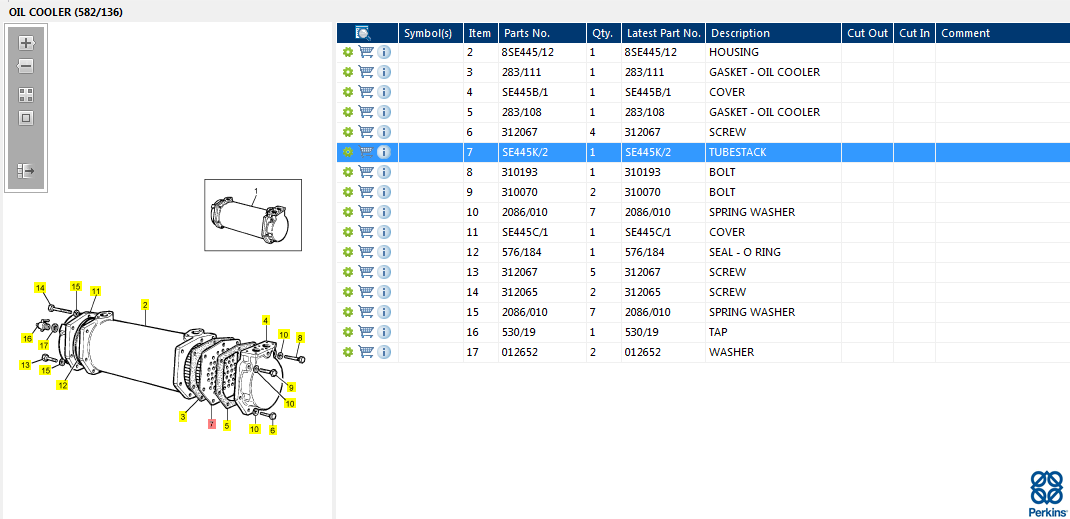1070x519 pixels.
Task: Select callout 13 on the diagram
Action: pyautogui.click(x=25, y=366)
